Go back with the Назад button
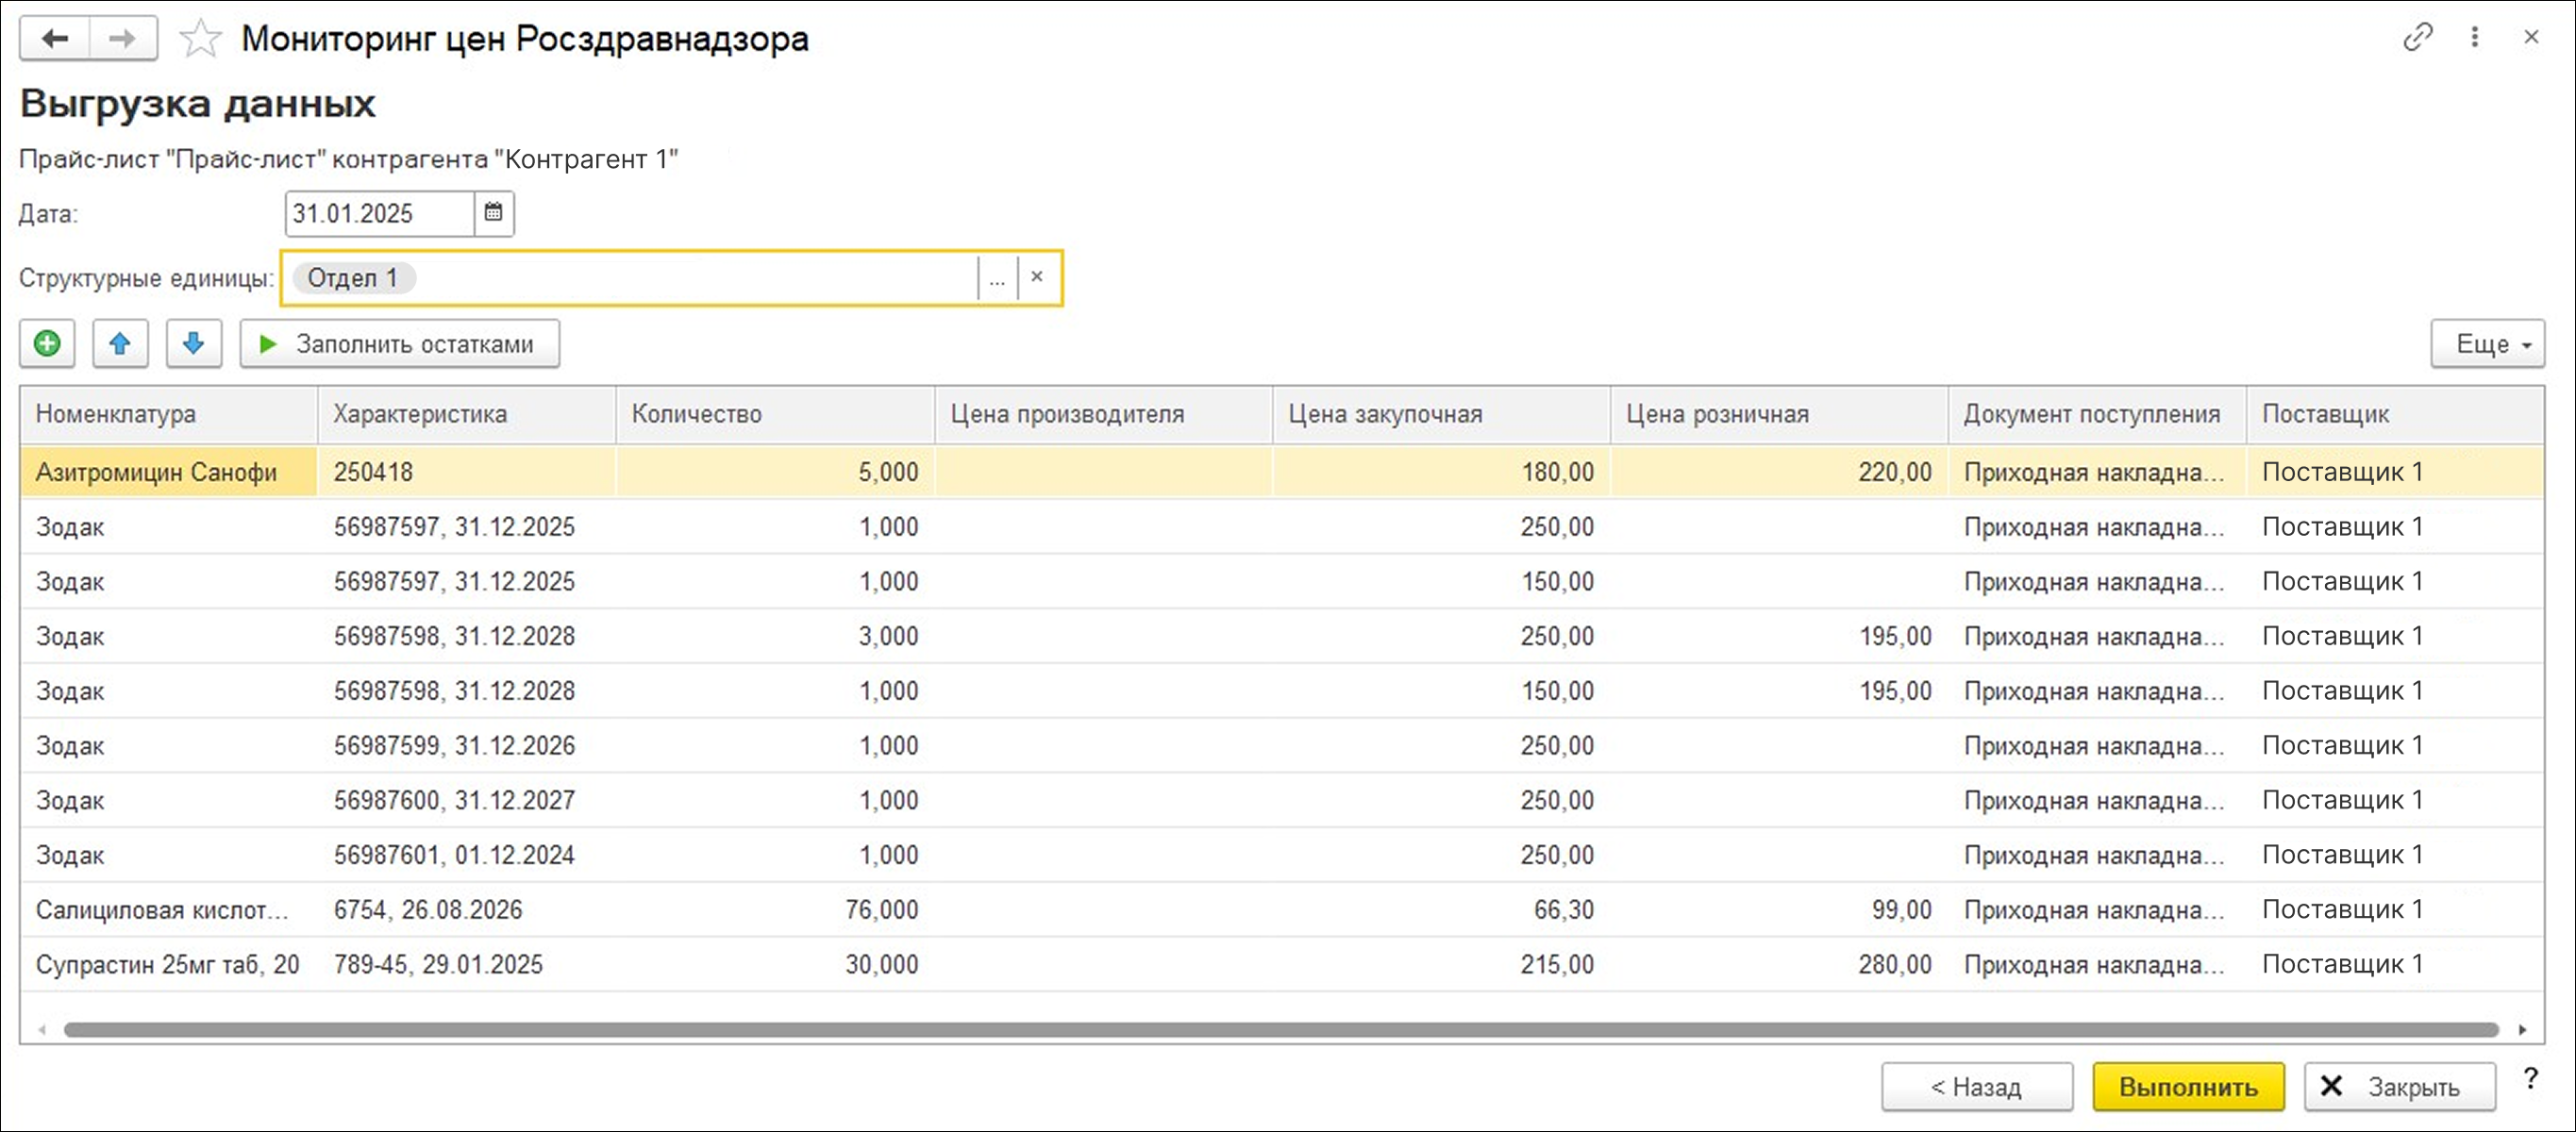The height and width of the screenshot is (1132, 2576). pos(1976,1086)
